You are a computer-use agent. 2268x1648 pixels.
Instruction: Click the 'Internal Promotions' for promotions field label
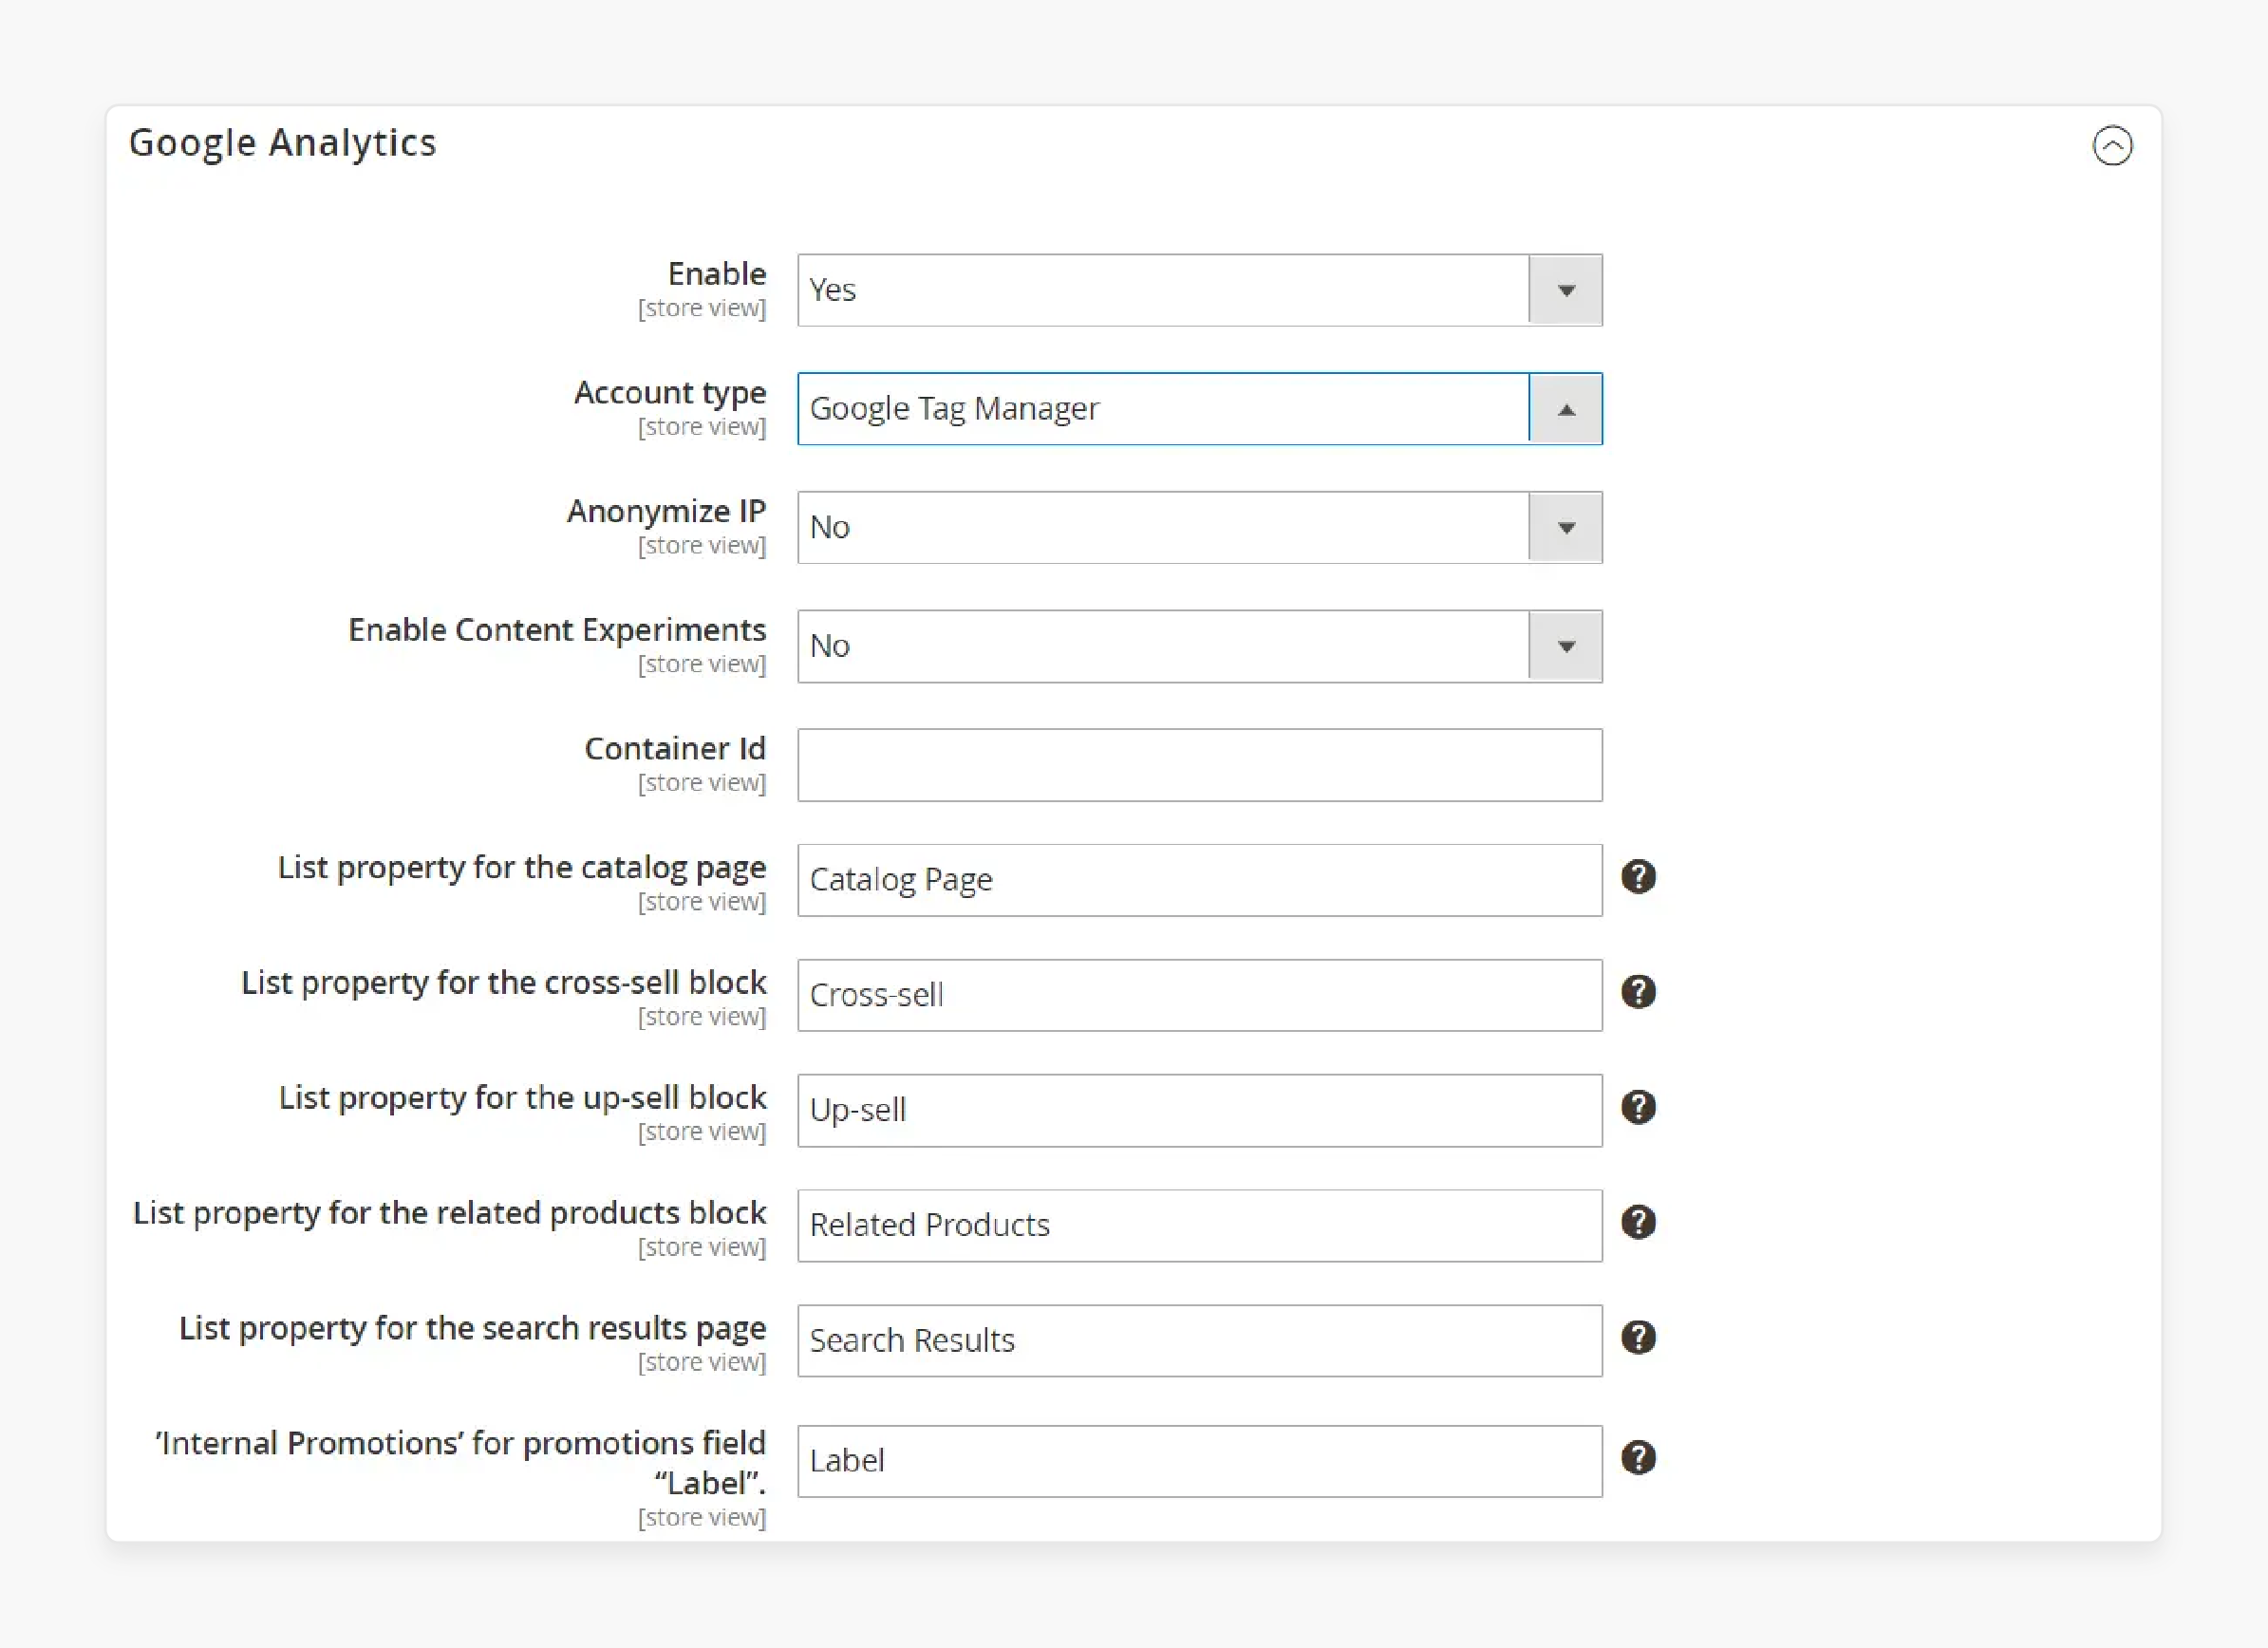click(460, 1463)
